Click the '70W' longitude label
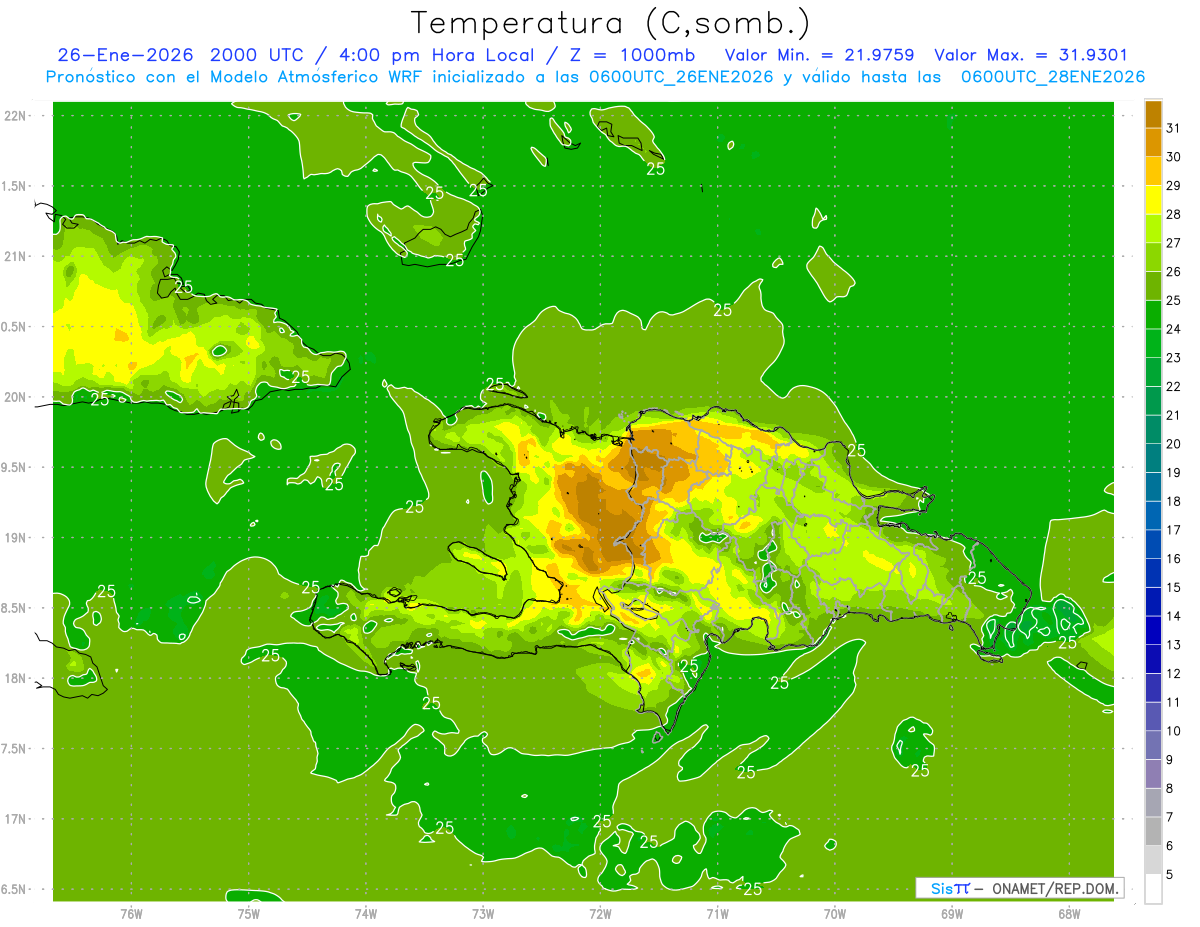The width and height of the screenshot is (1200, 927). [x=834, y=913]
